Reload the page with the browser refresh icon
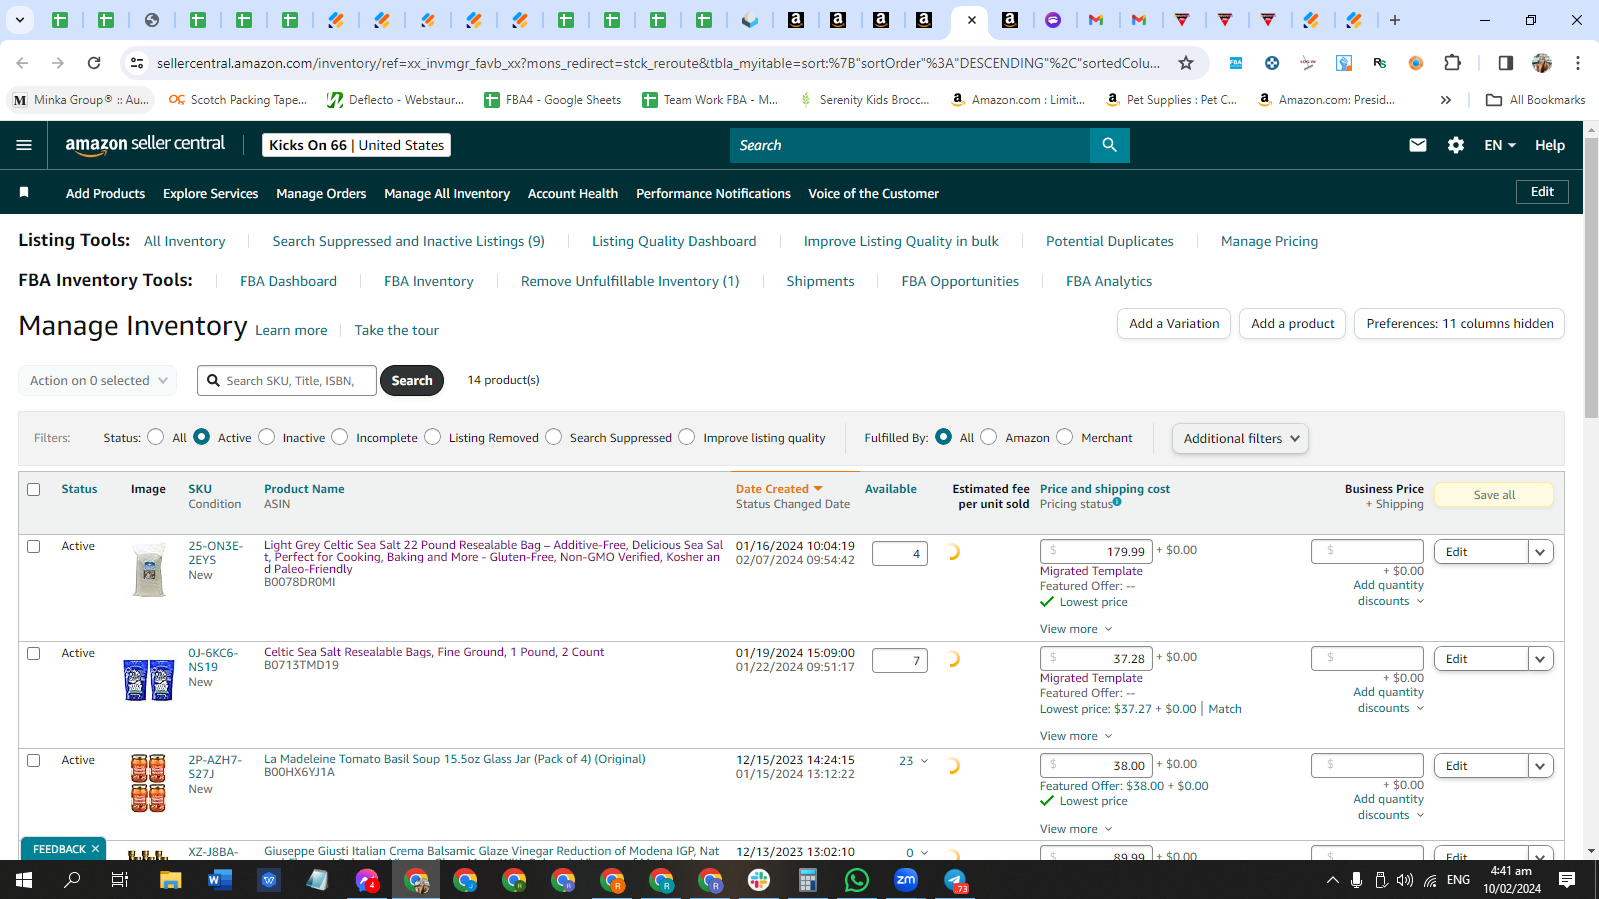Screen dimensions: 1599x899 pos(94,63)
